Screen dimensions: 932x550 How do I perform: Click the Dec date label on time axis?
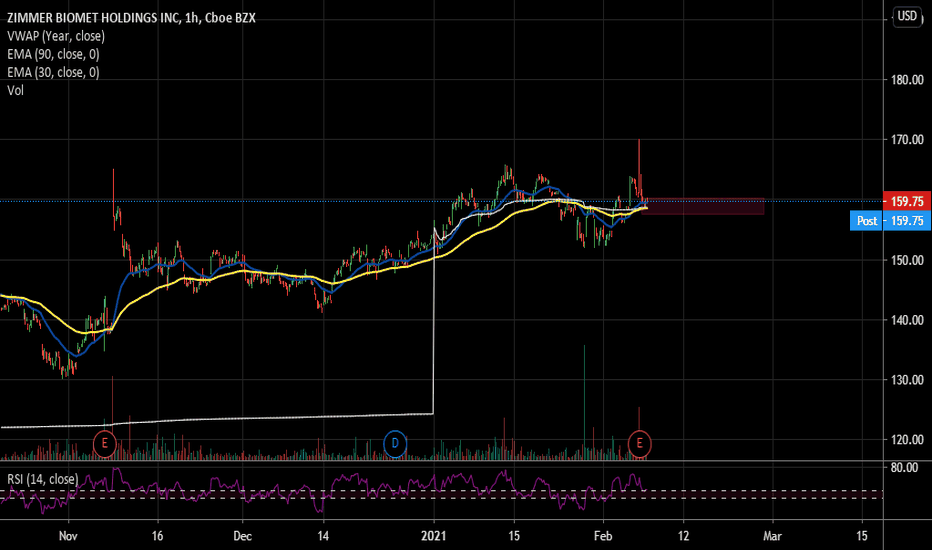243,536
